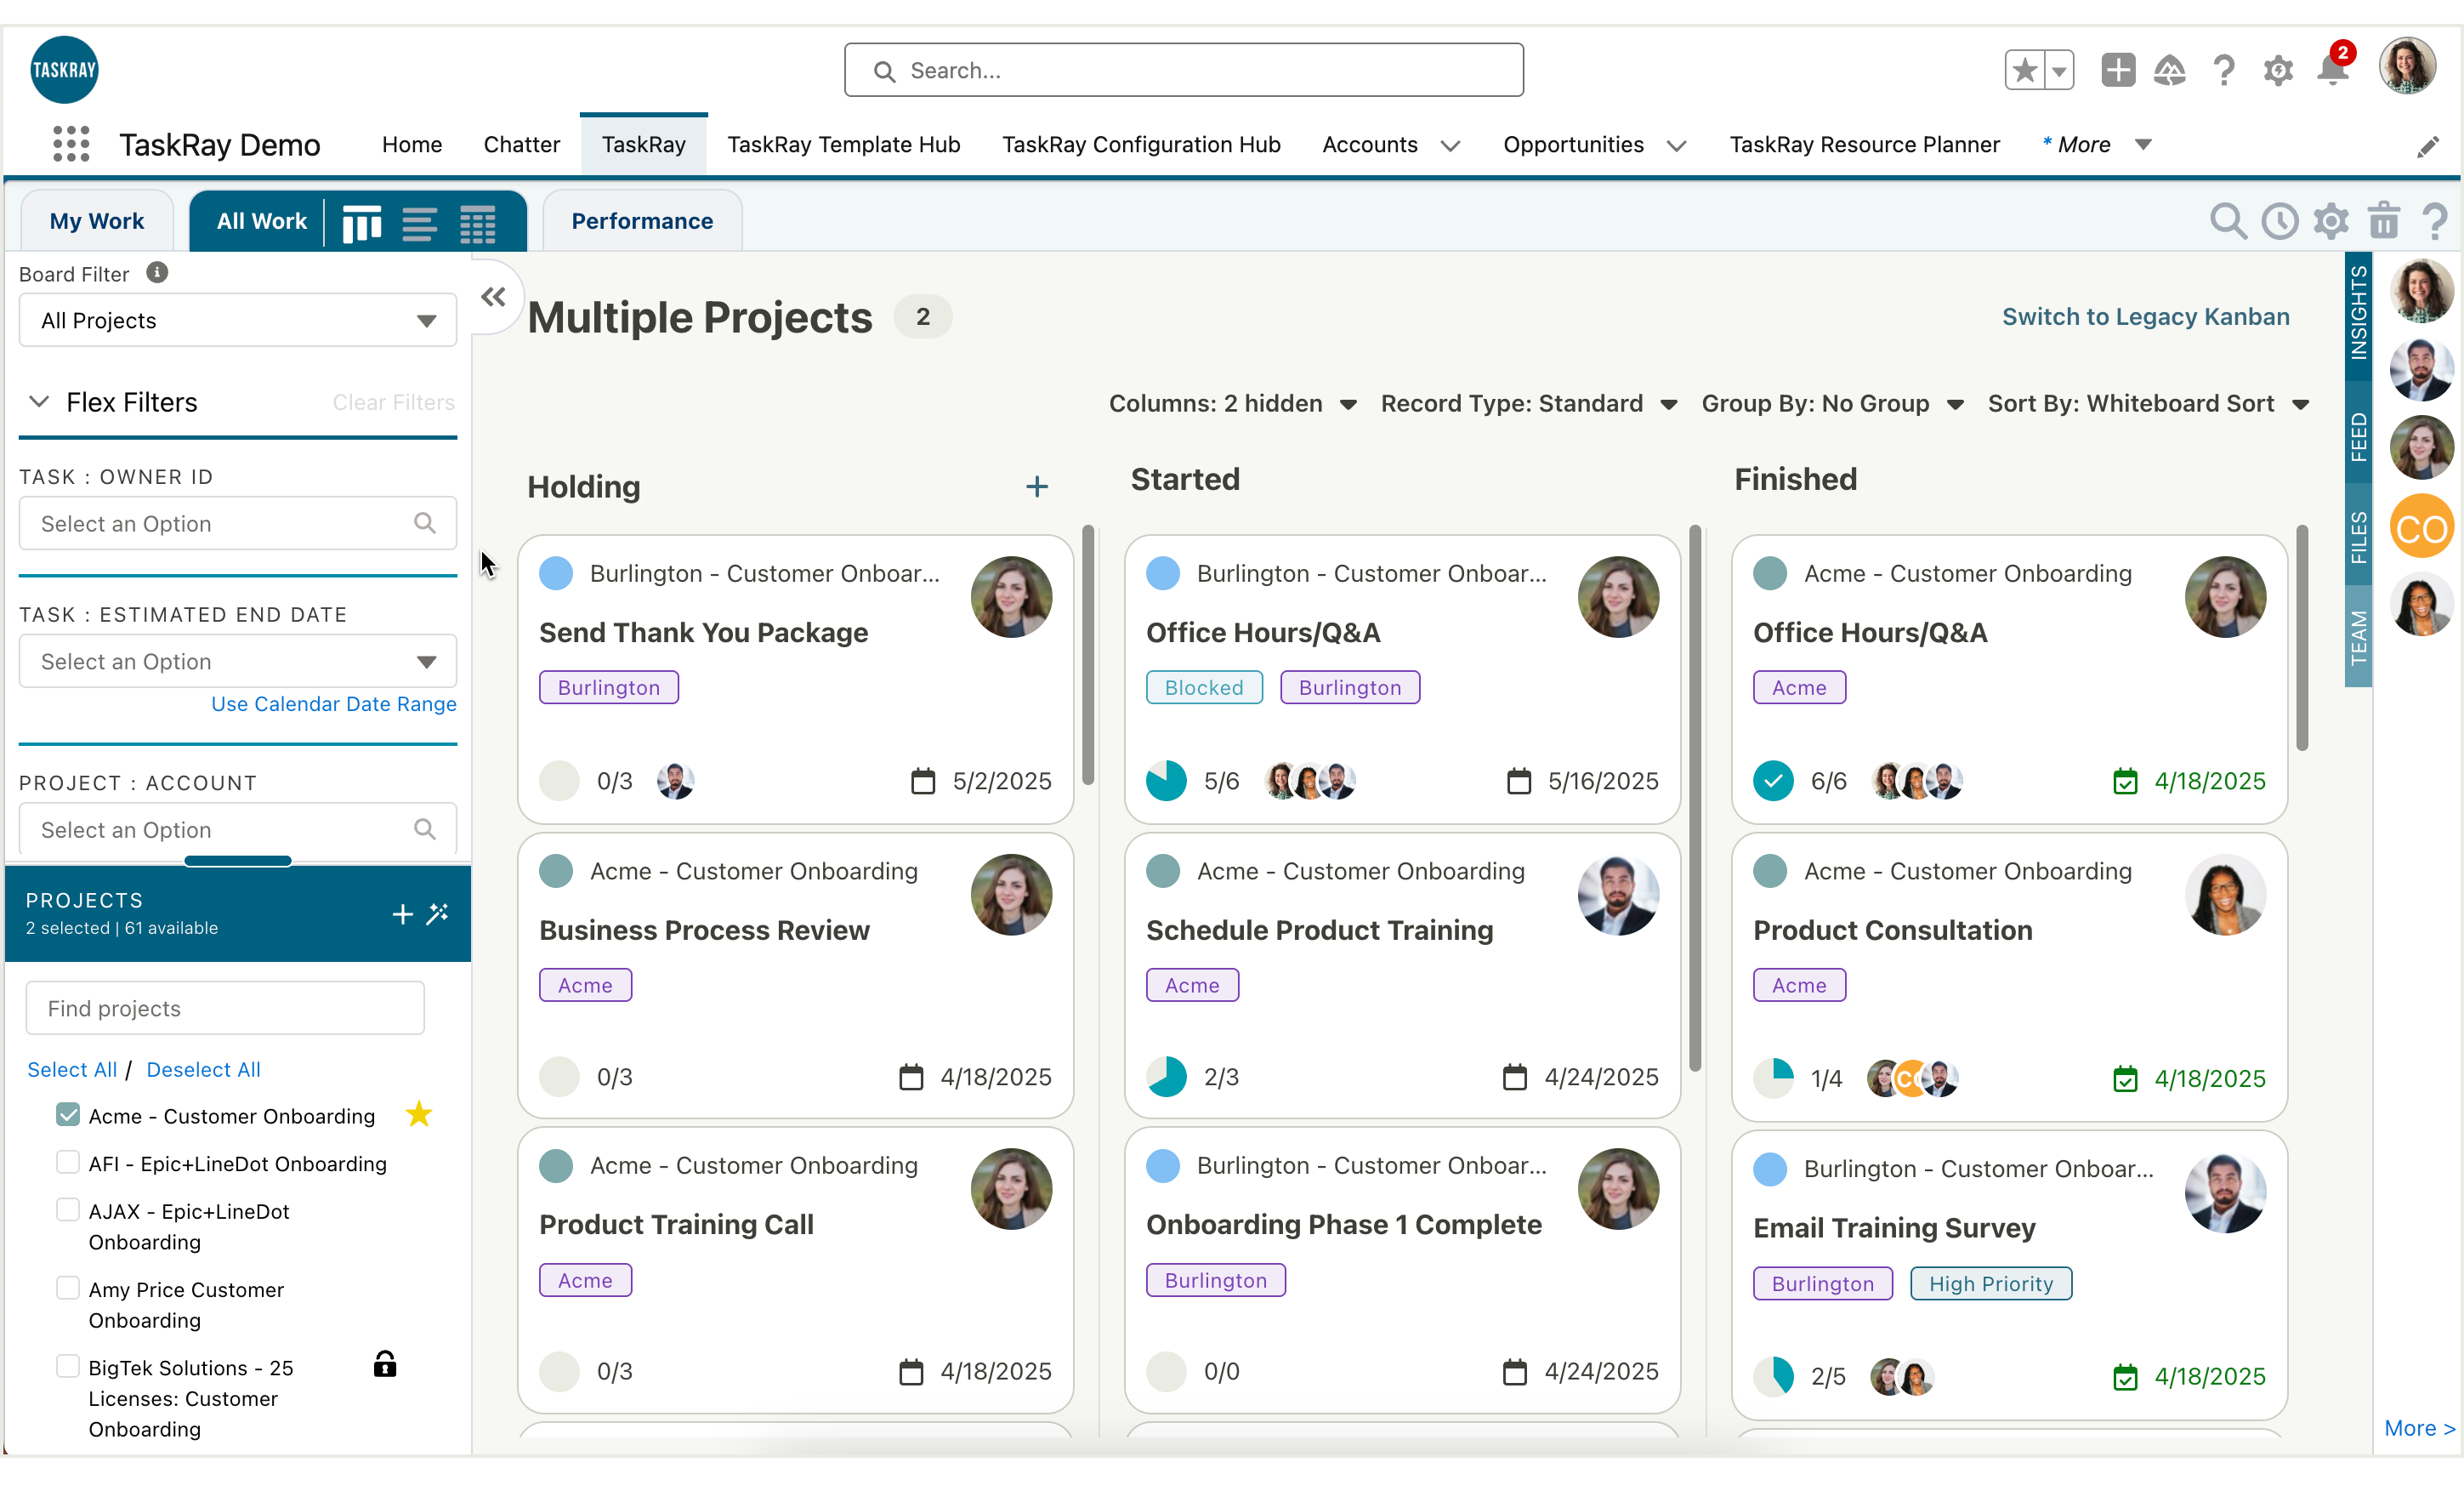Open the TaskRay trash bin icon
The image size is (2464, 1485).
(2384, 220)
